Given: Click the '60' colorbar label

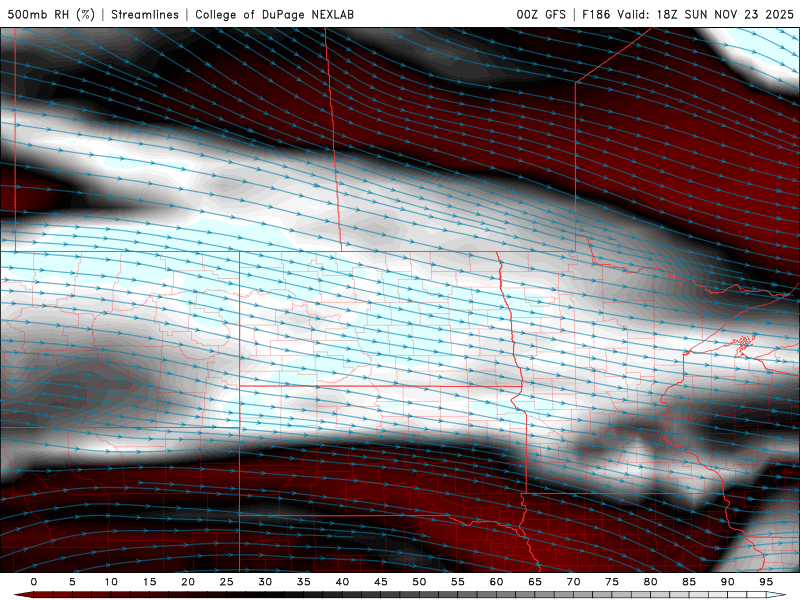Looking at the screenshot, I should [x=496, y=582].
